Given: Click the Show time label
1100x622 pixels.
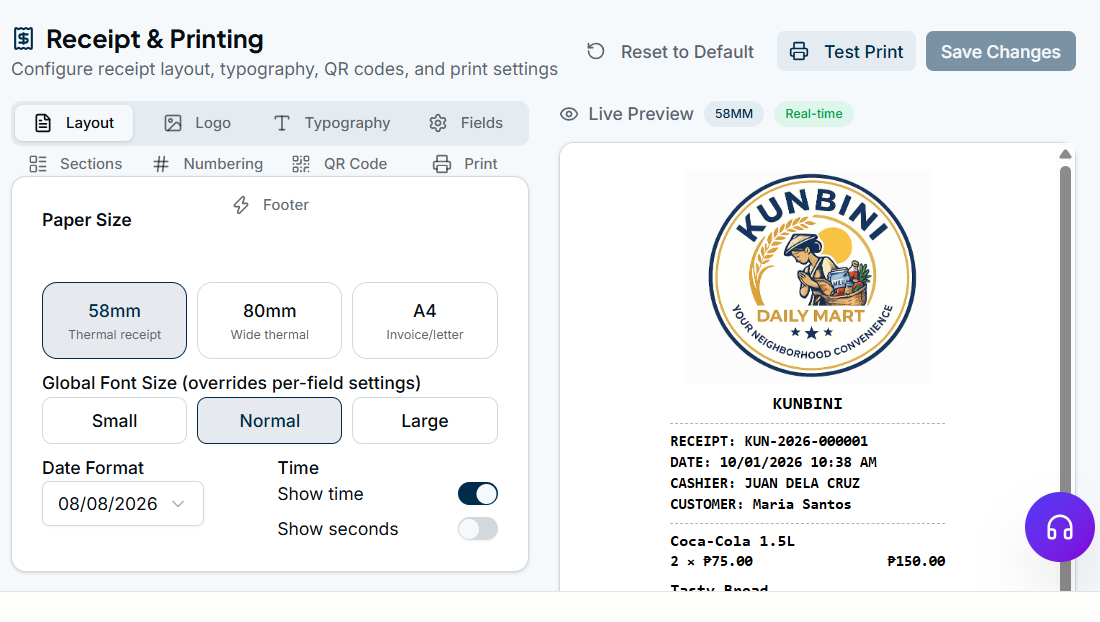Looking at the screenshot, I should tap(320, 494).
